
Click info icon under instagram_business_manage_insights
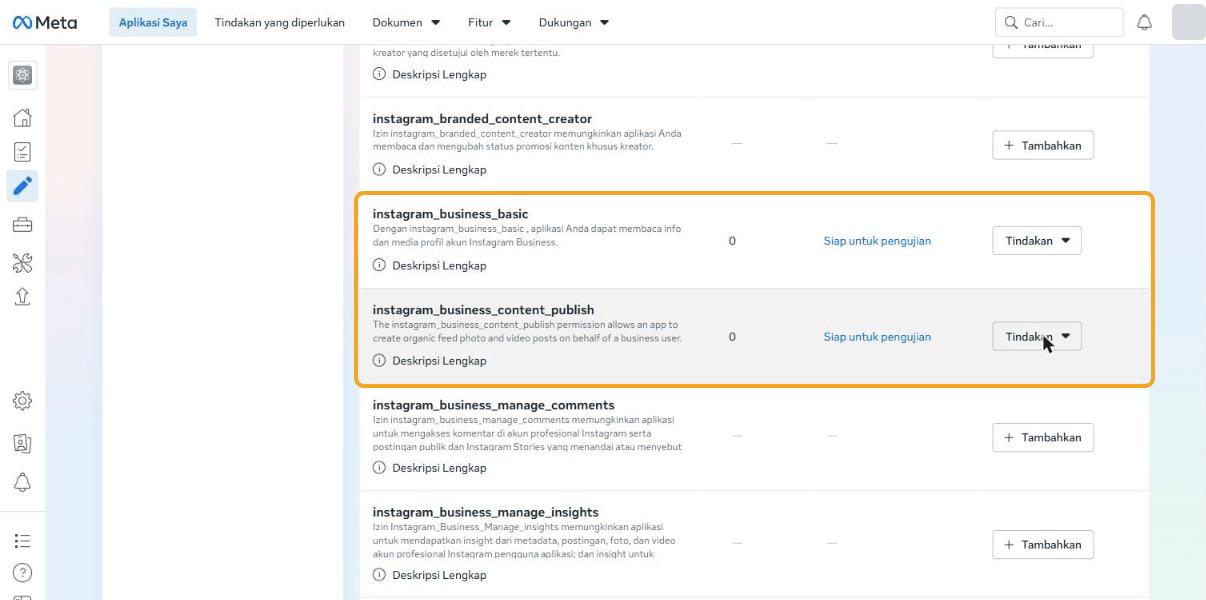point(379,575)
